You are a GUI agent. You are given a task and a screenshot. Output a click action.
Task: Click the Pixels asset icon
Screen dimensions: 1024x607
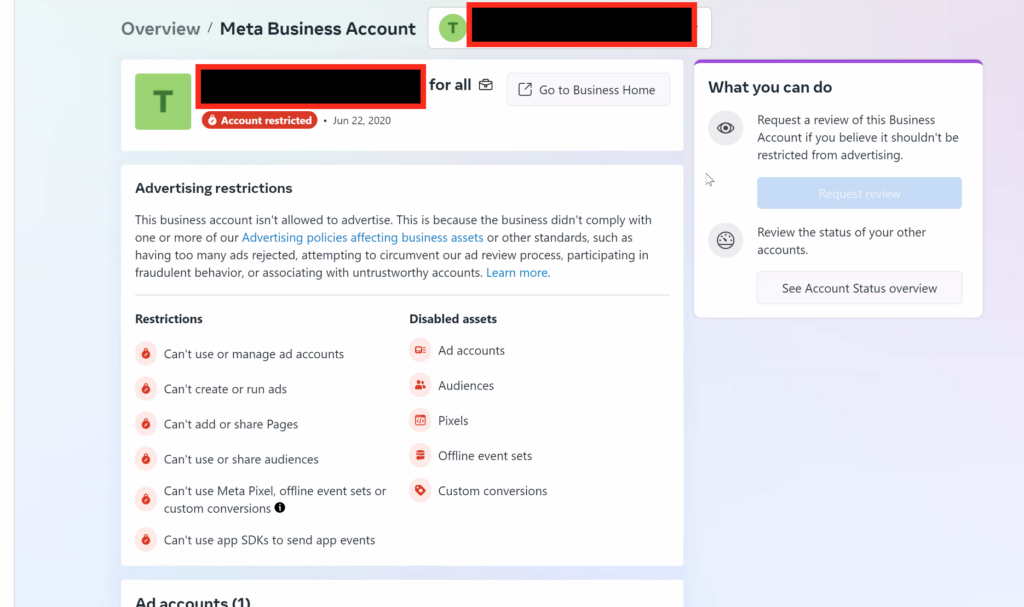coord(420,421)
